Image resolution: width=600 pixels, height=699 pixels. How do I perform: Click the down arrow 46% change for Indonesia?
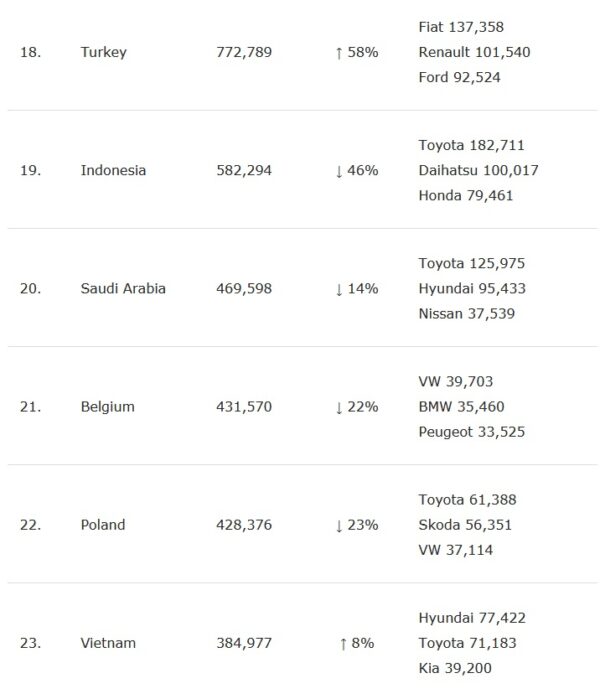(x=356, y=170)
